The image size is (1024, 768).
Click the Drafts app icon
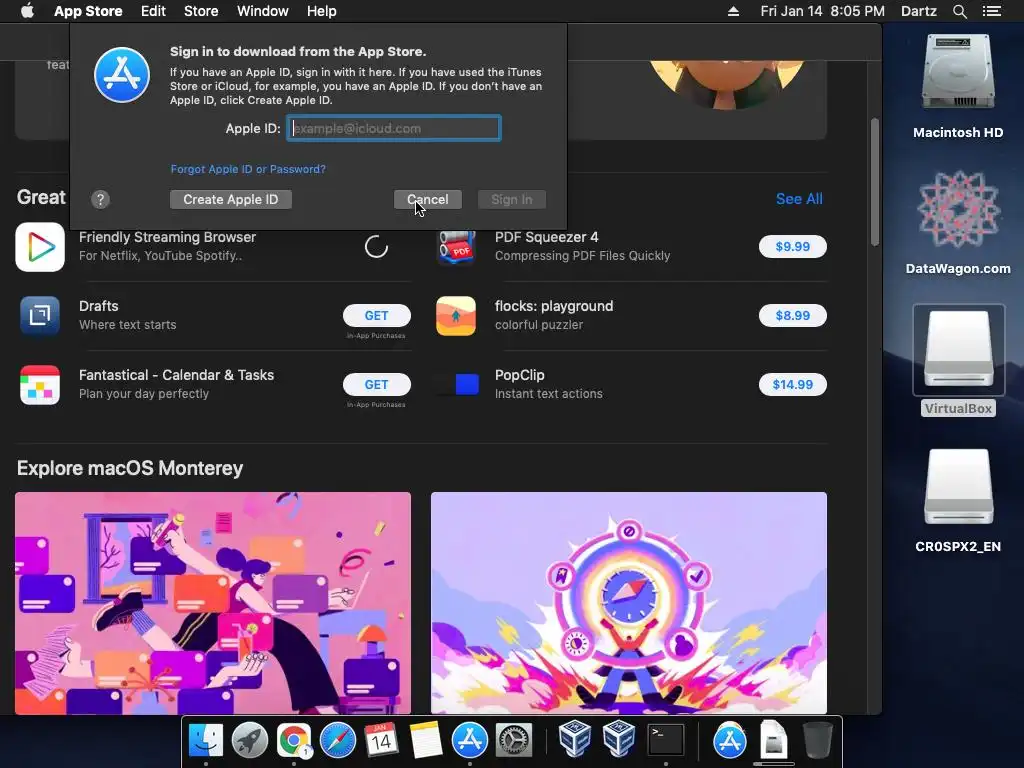[x=40, y=315]
